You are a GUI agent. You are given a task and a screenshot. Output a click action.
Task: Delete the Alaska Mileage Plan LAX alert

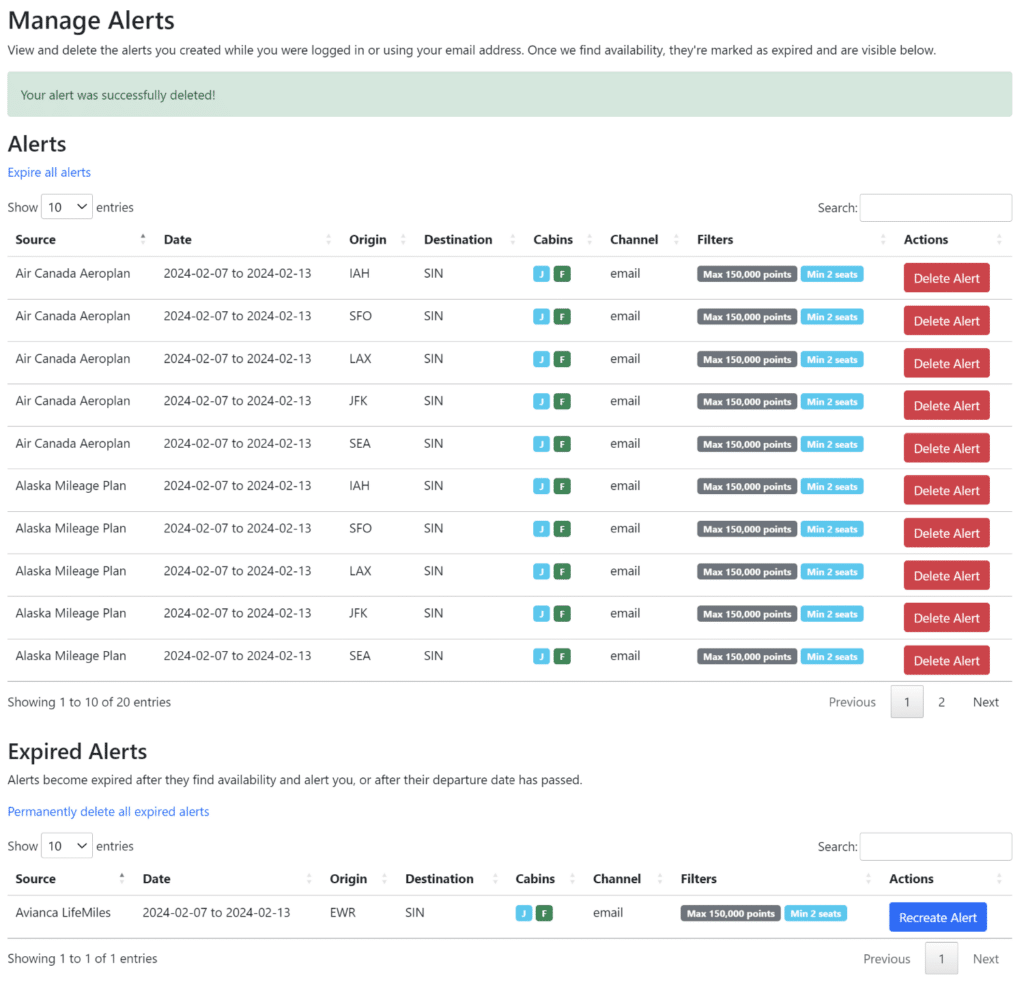click(x=946, y=576)
